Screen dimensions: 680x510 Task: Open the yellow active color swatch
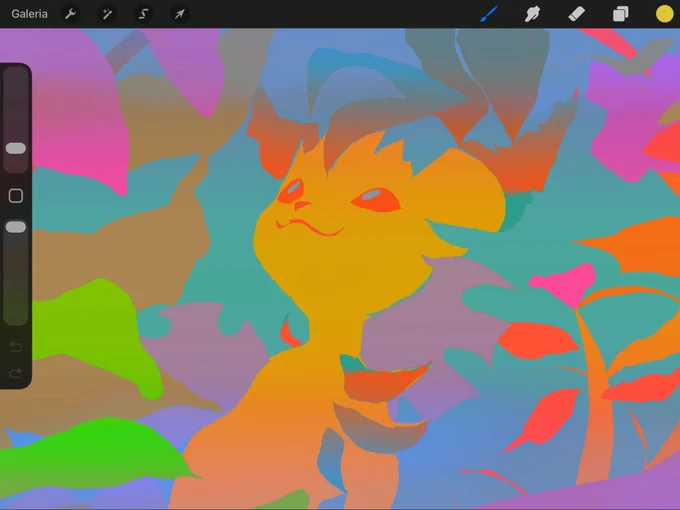tap(664, 14)
